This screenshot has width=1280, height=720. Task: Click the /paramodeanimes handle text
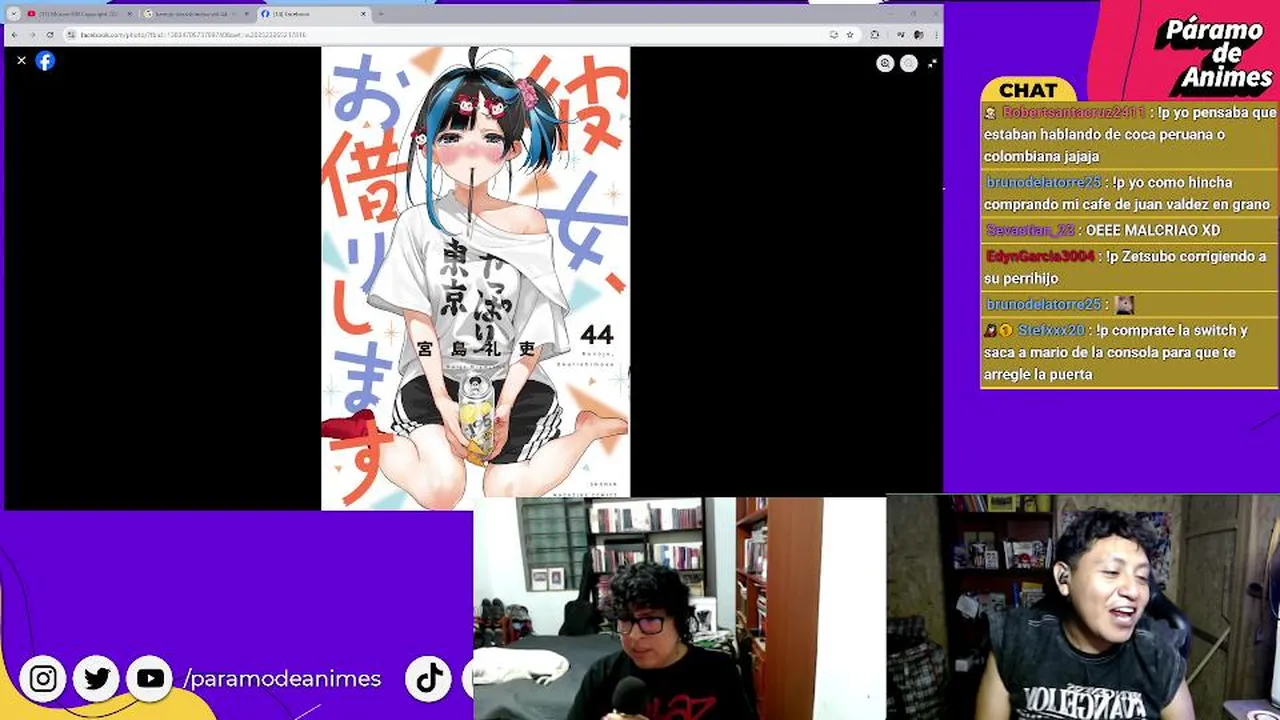point(282,679)
